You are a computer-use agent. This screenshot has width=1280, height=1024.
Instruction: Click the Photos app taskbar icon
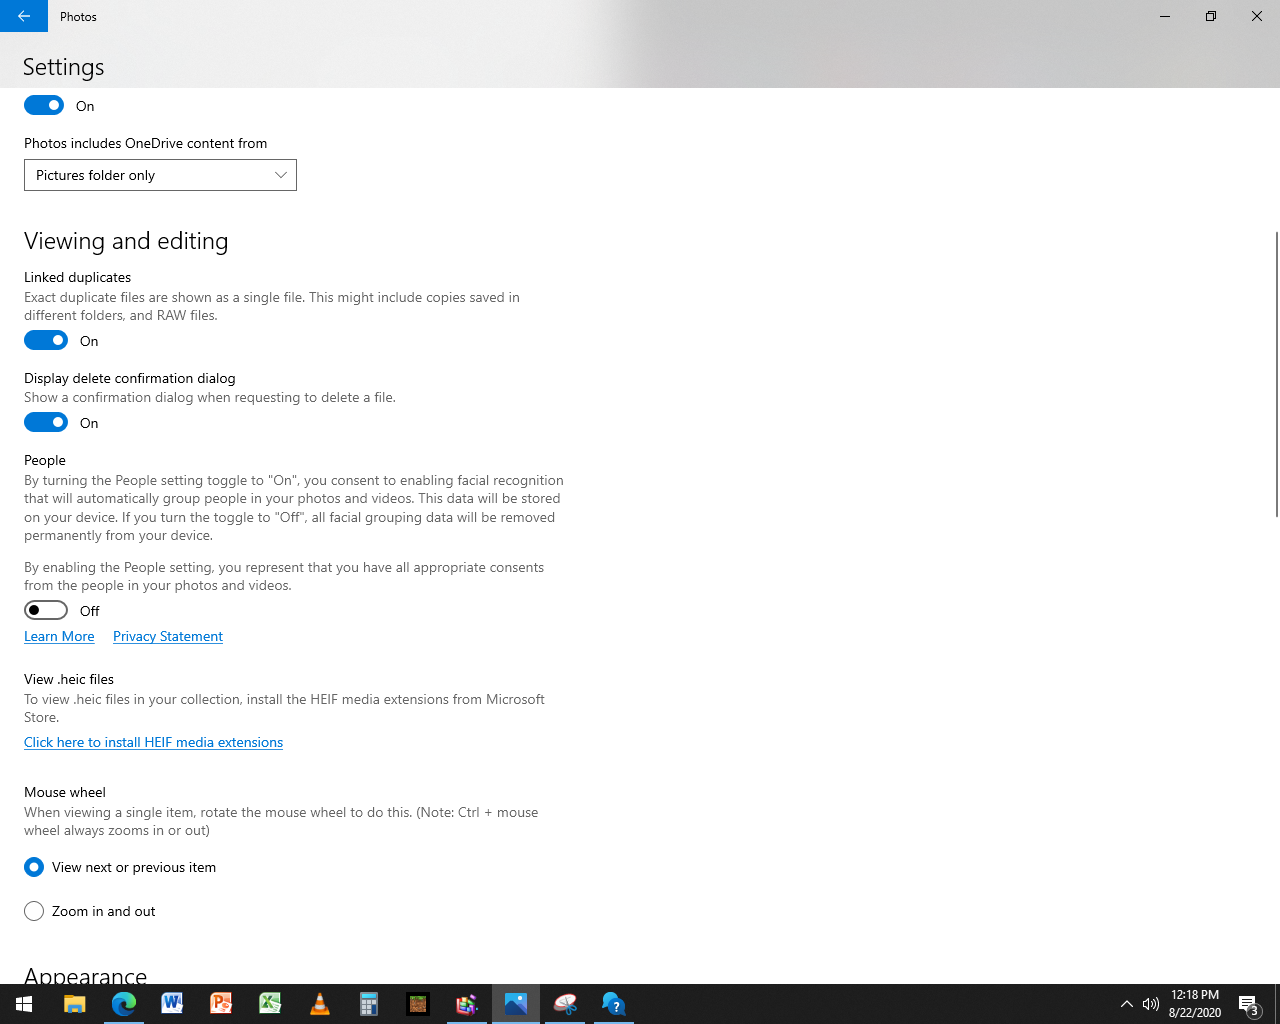(516, 1004)
